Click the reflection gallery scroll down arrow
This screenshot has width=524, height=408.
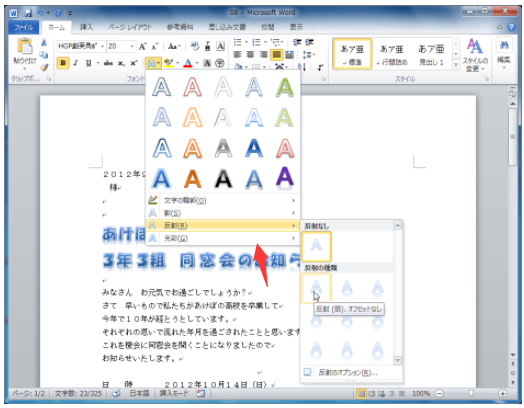(398, 361)
